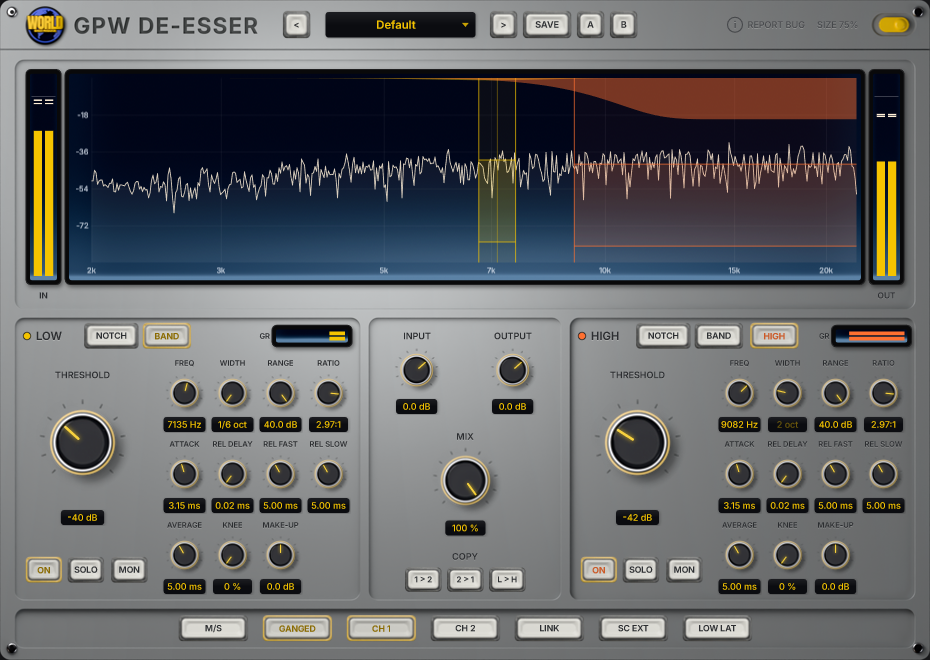Open the Default preset dropdown

pyautogui.click(x=400, y=25)
